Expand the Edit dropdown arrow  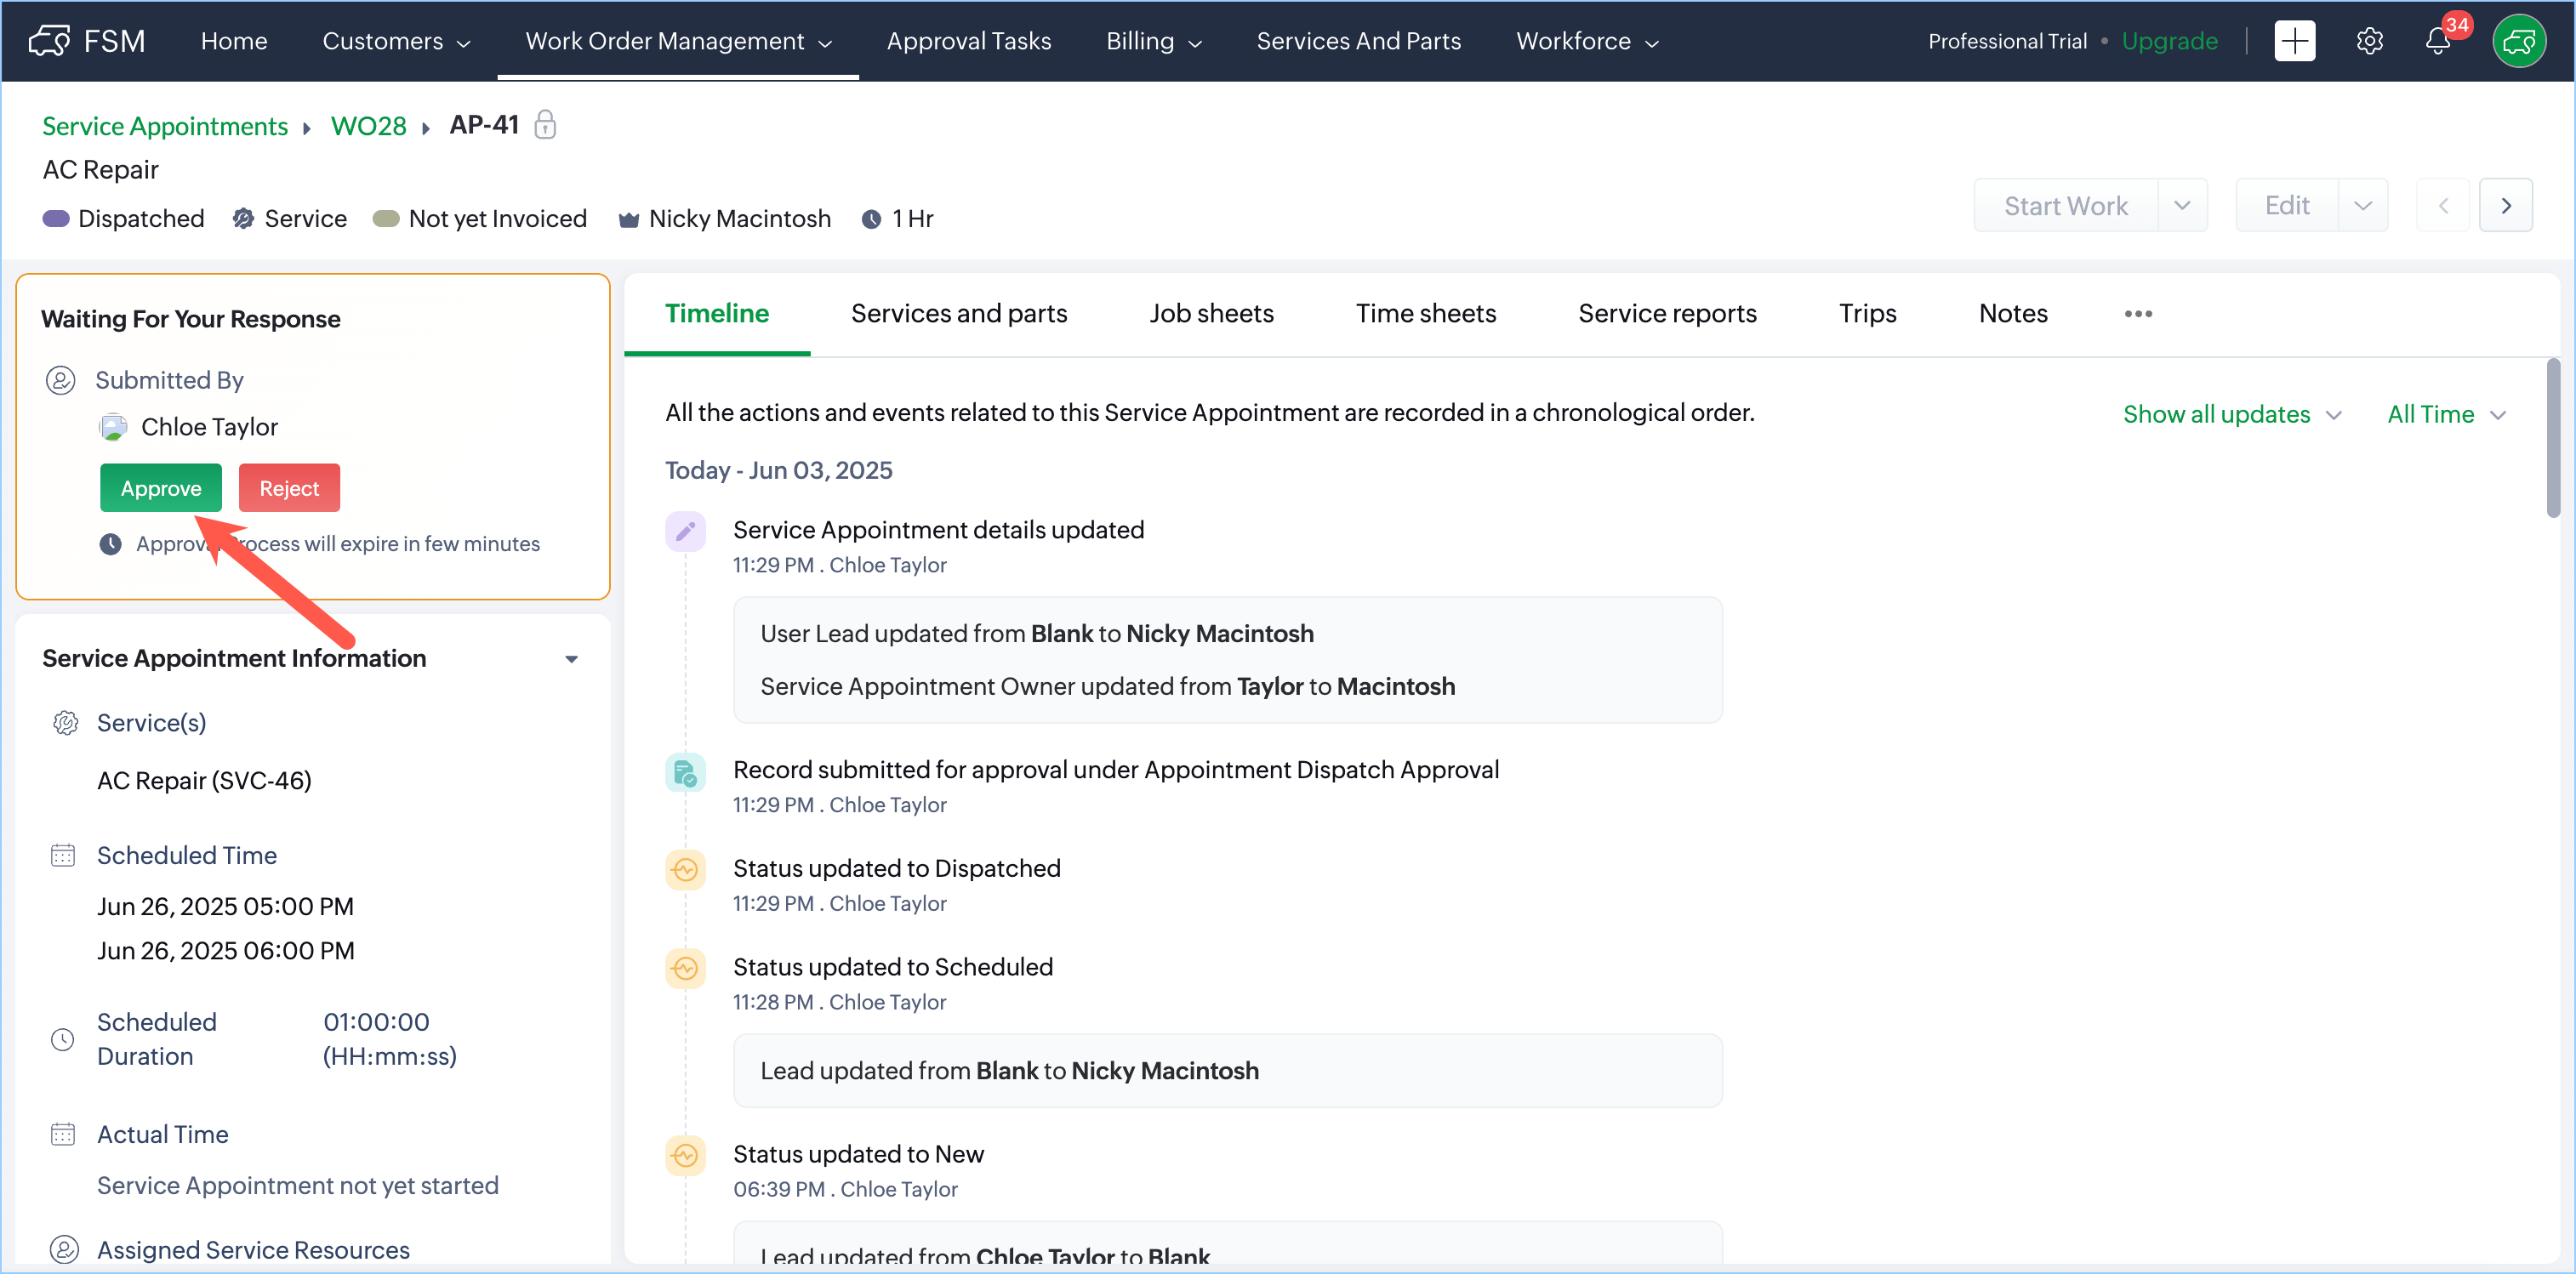coord(2362,206)
